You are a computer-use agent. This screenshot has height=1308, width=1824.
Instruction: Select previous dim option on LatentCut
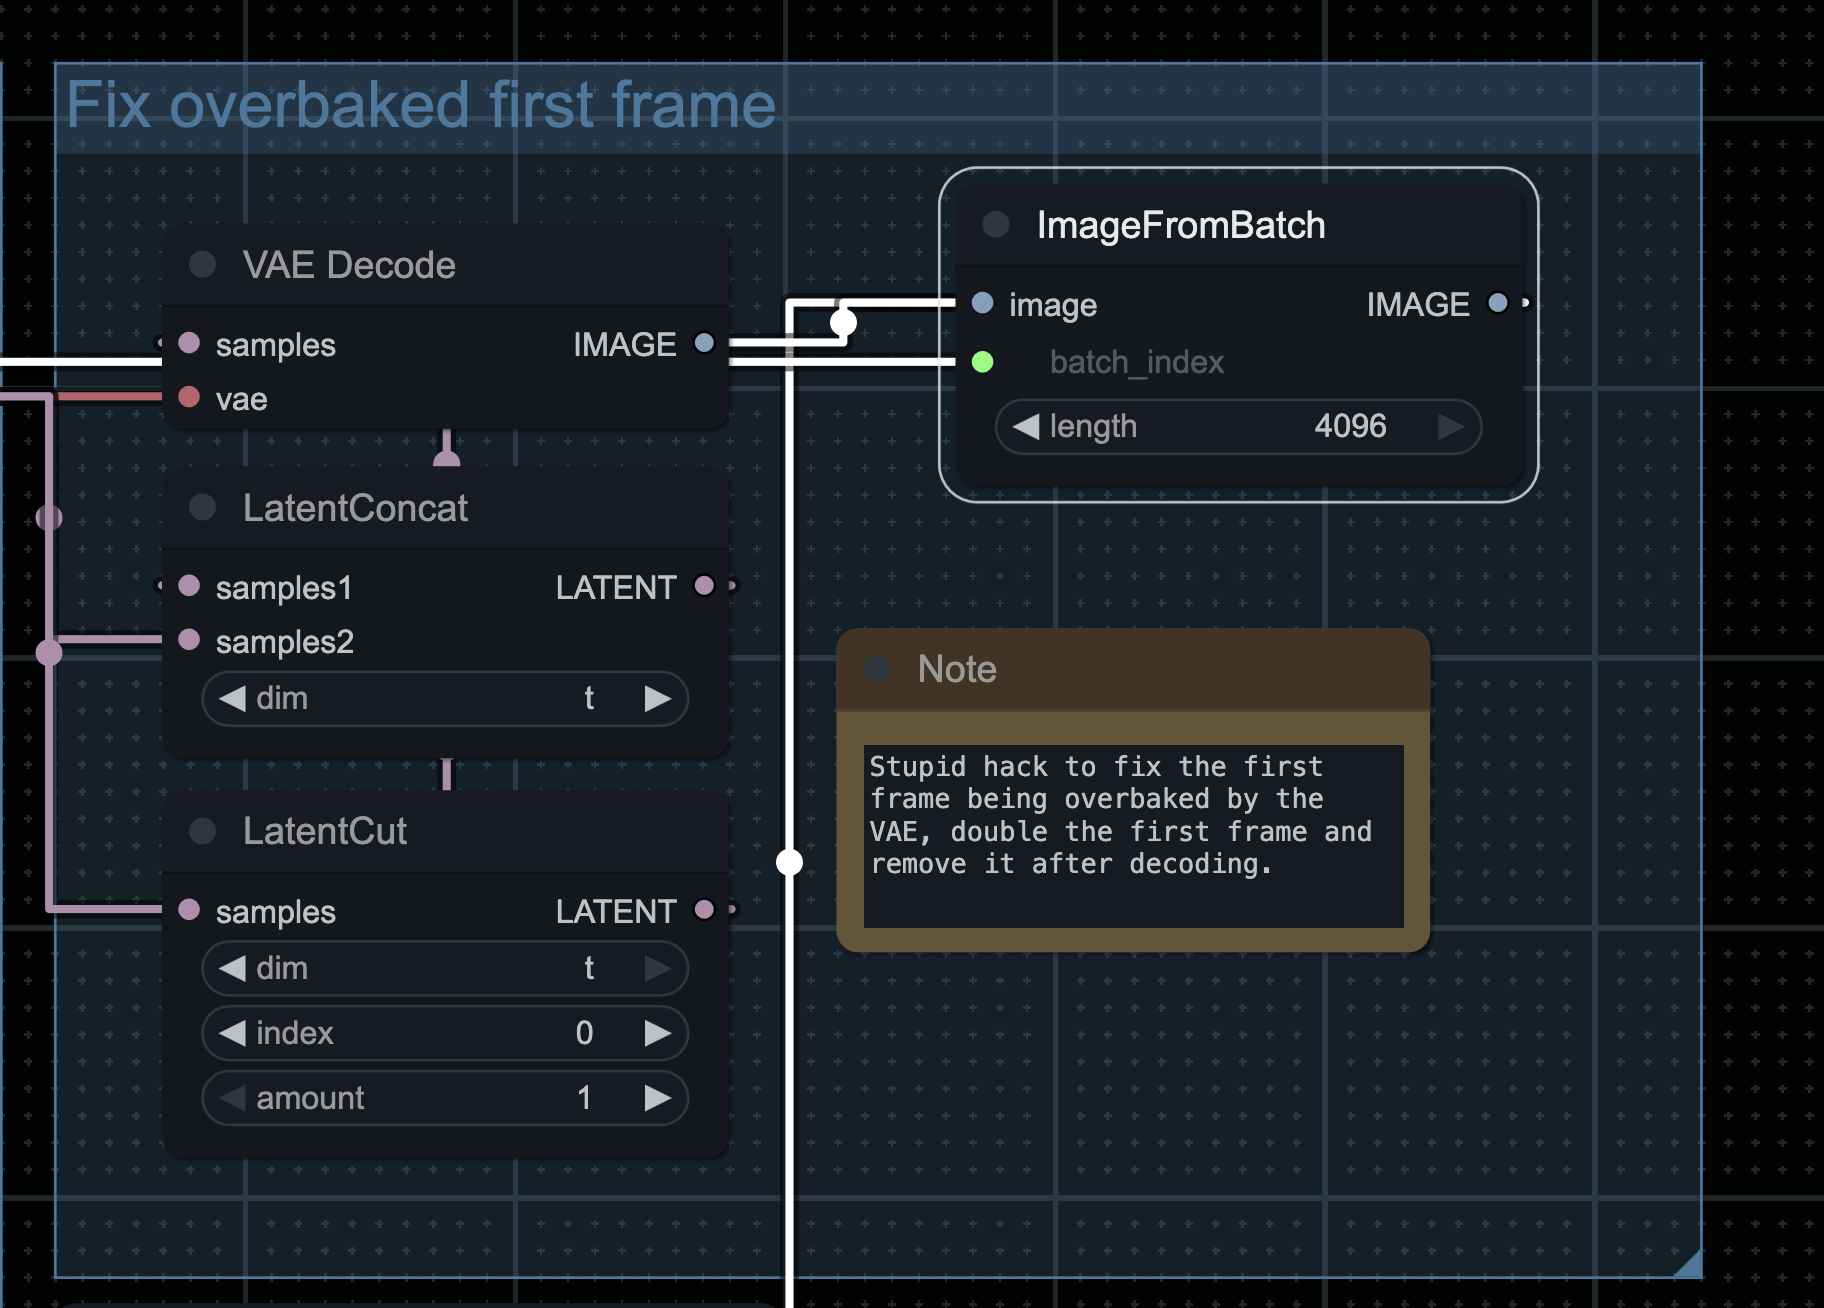pos(232,968)
